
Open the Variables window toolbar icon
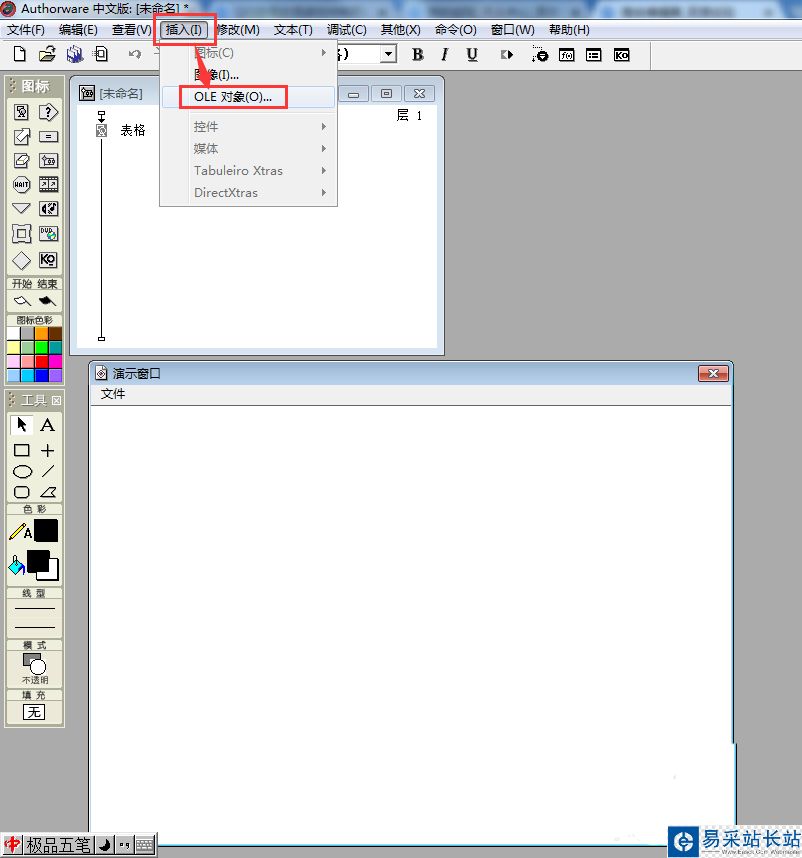594,55
